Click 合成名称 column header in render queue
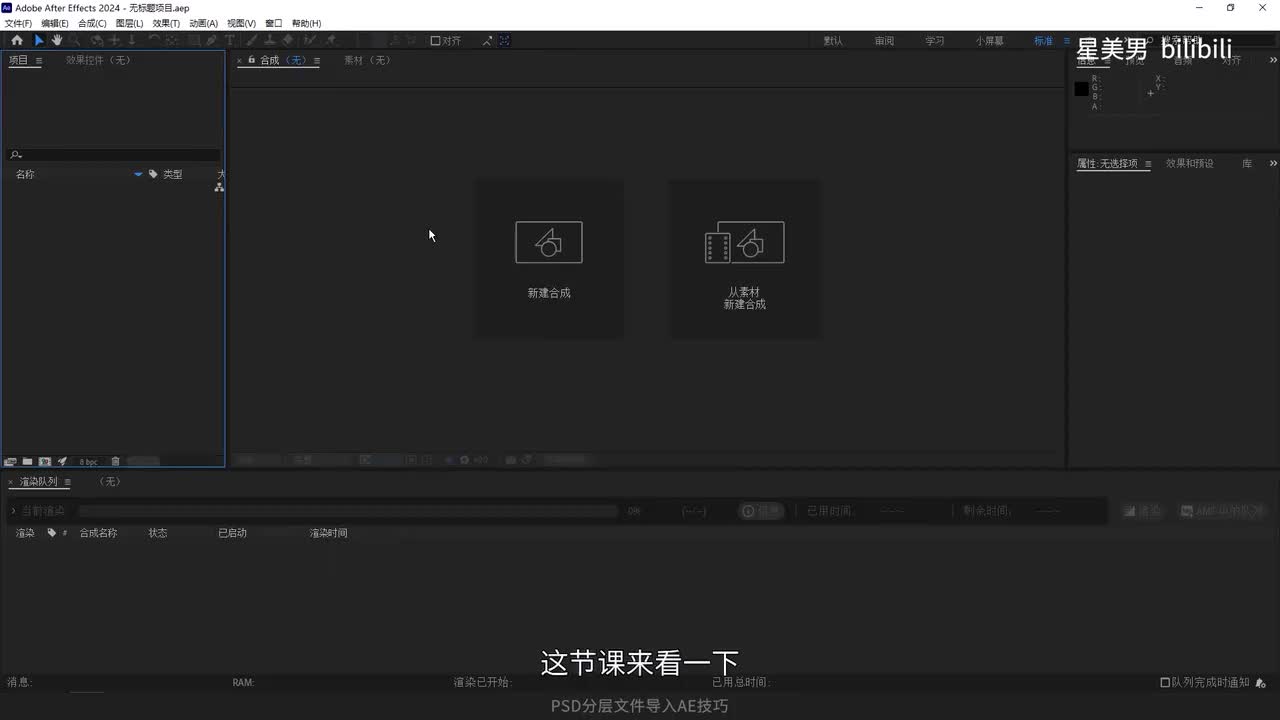 click(x=98, y=533)
